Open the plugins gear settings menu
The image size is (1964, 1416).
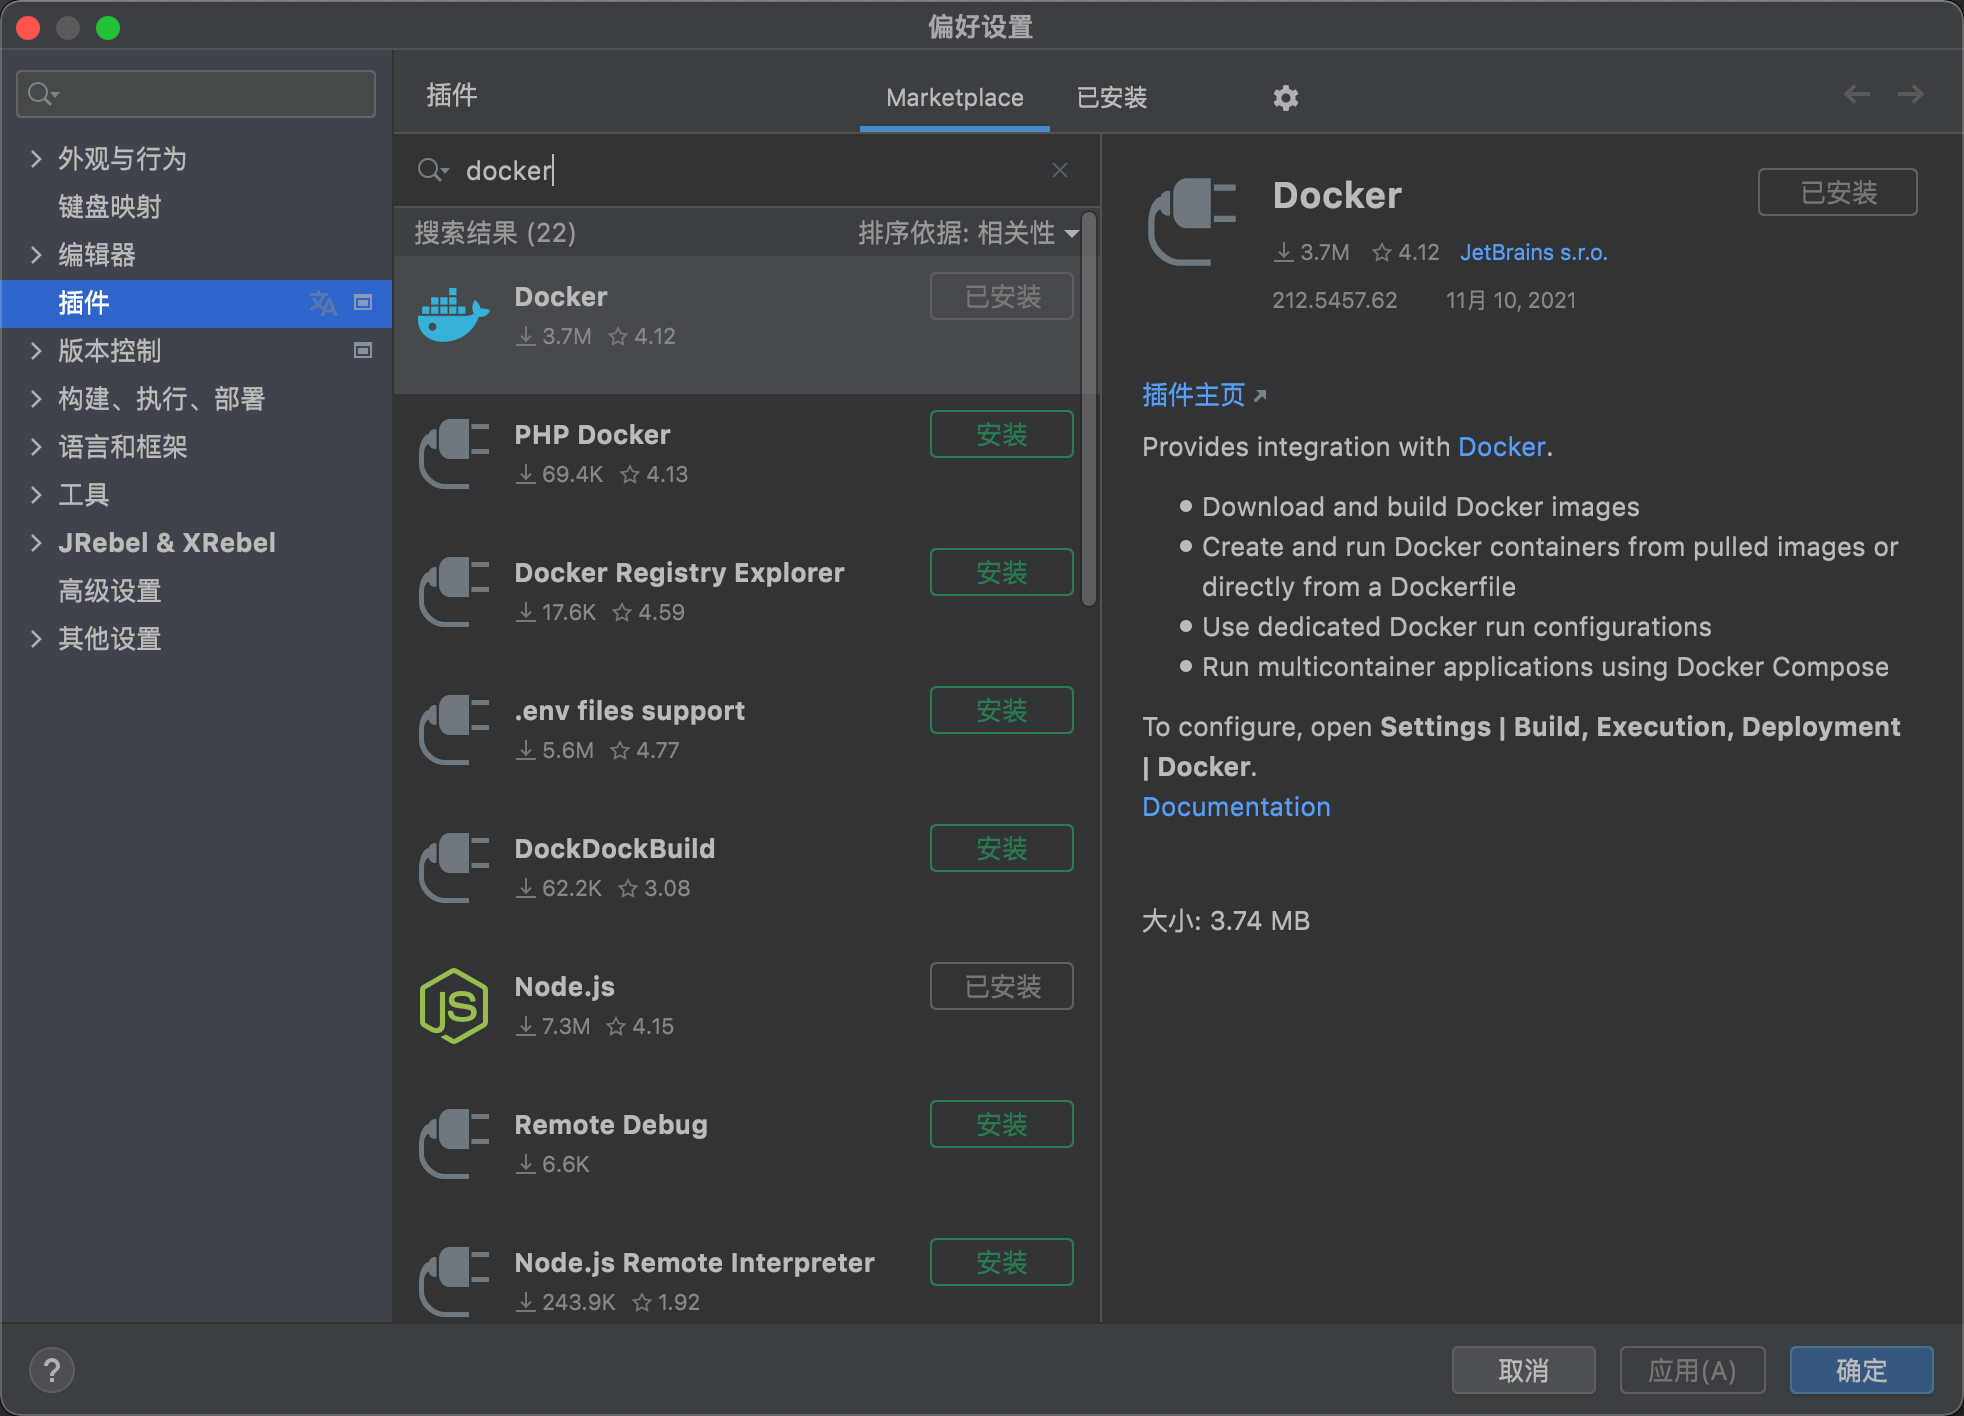1285,98
